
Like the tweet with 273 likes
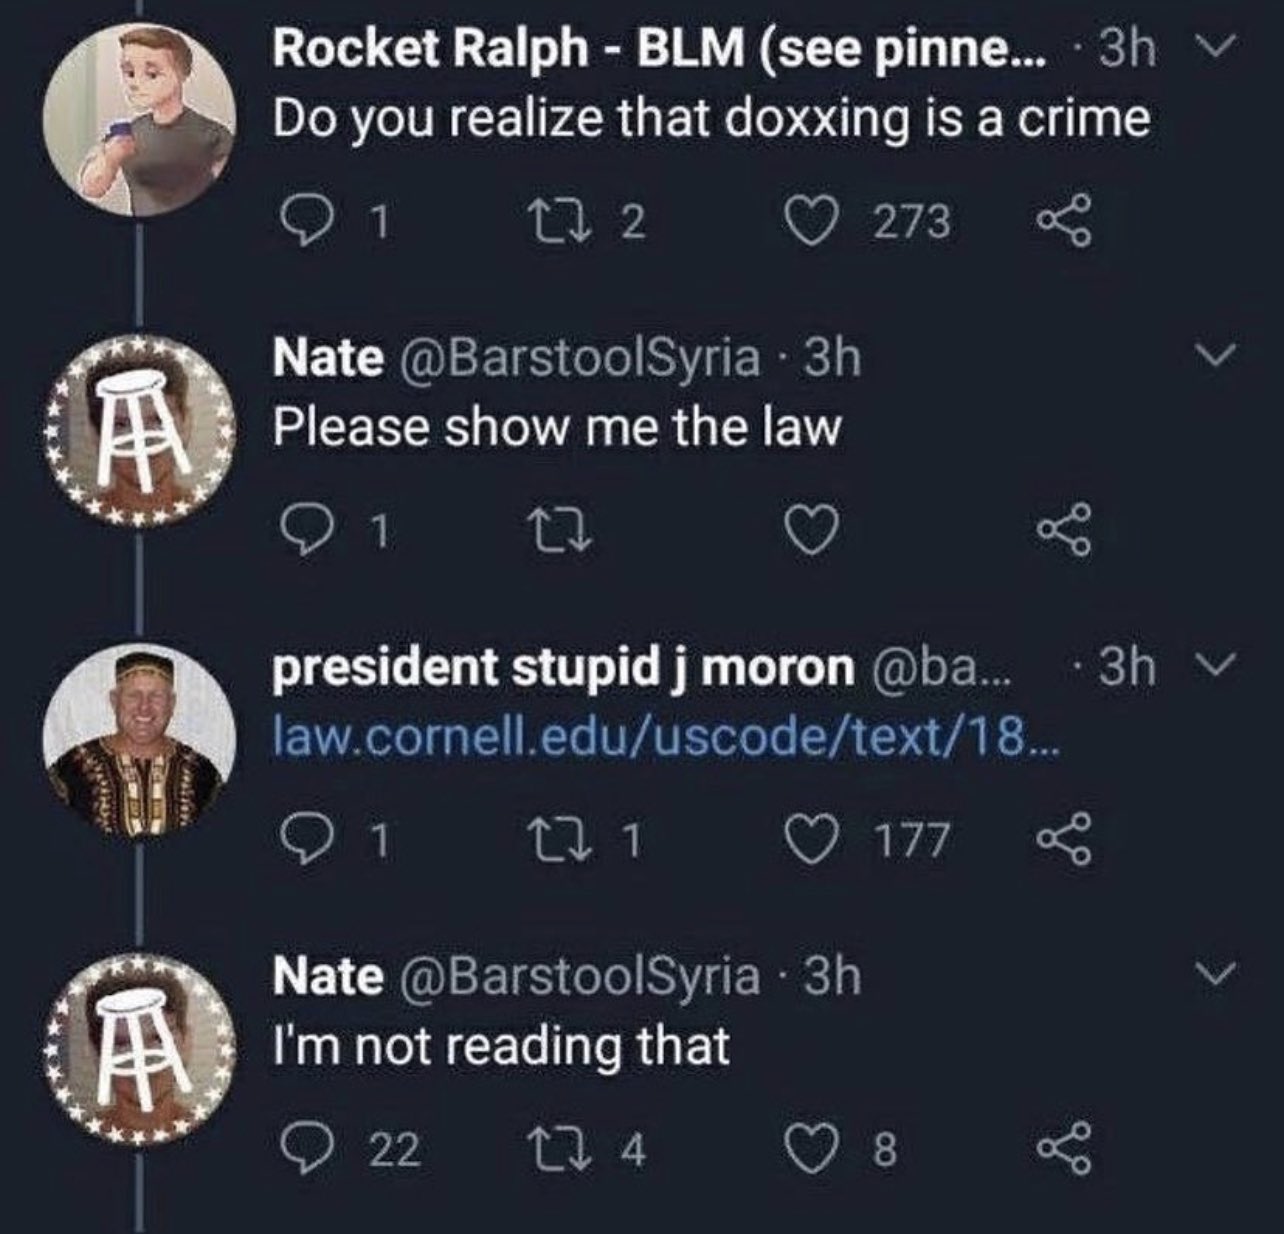(x=814, y=222)
